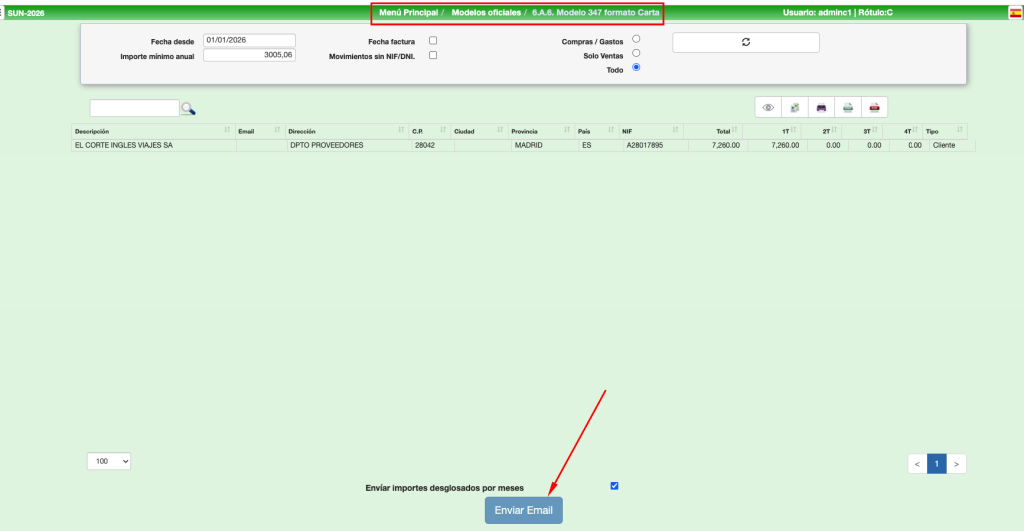Uncheck Enviar importes desglosados por meses
1024x531 pixels.
(x=614, y=486)
